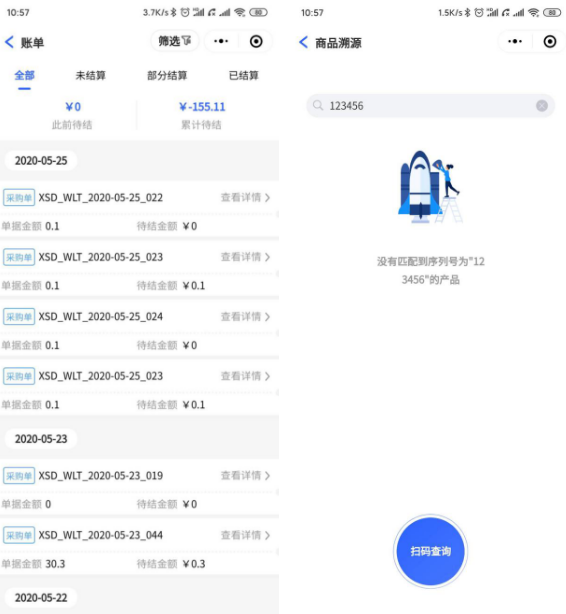Tap the 账单 page title
Screen dimensions: 566x614
(x=32, y=43)
